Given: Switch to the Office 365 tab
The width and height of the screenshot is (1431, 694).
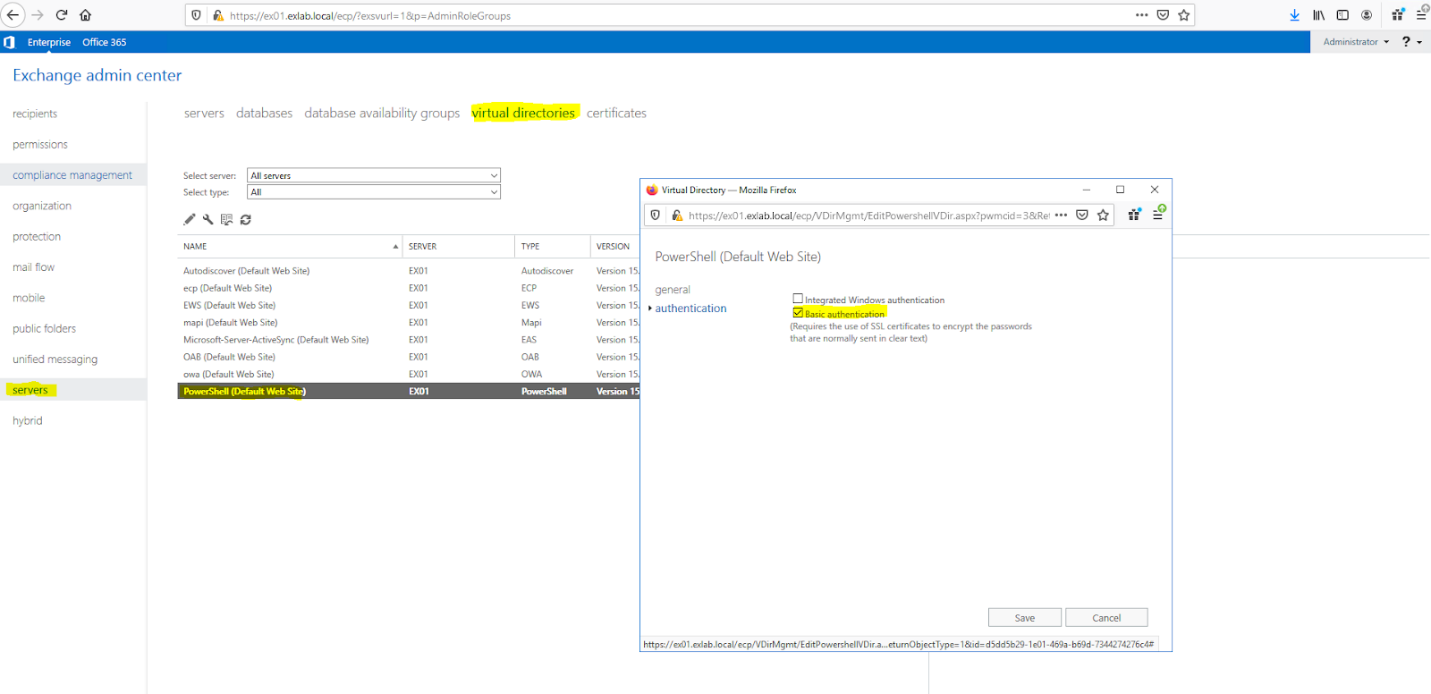Looking at the screenshot, I should point(104,41).
